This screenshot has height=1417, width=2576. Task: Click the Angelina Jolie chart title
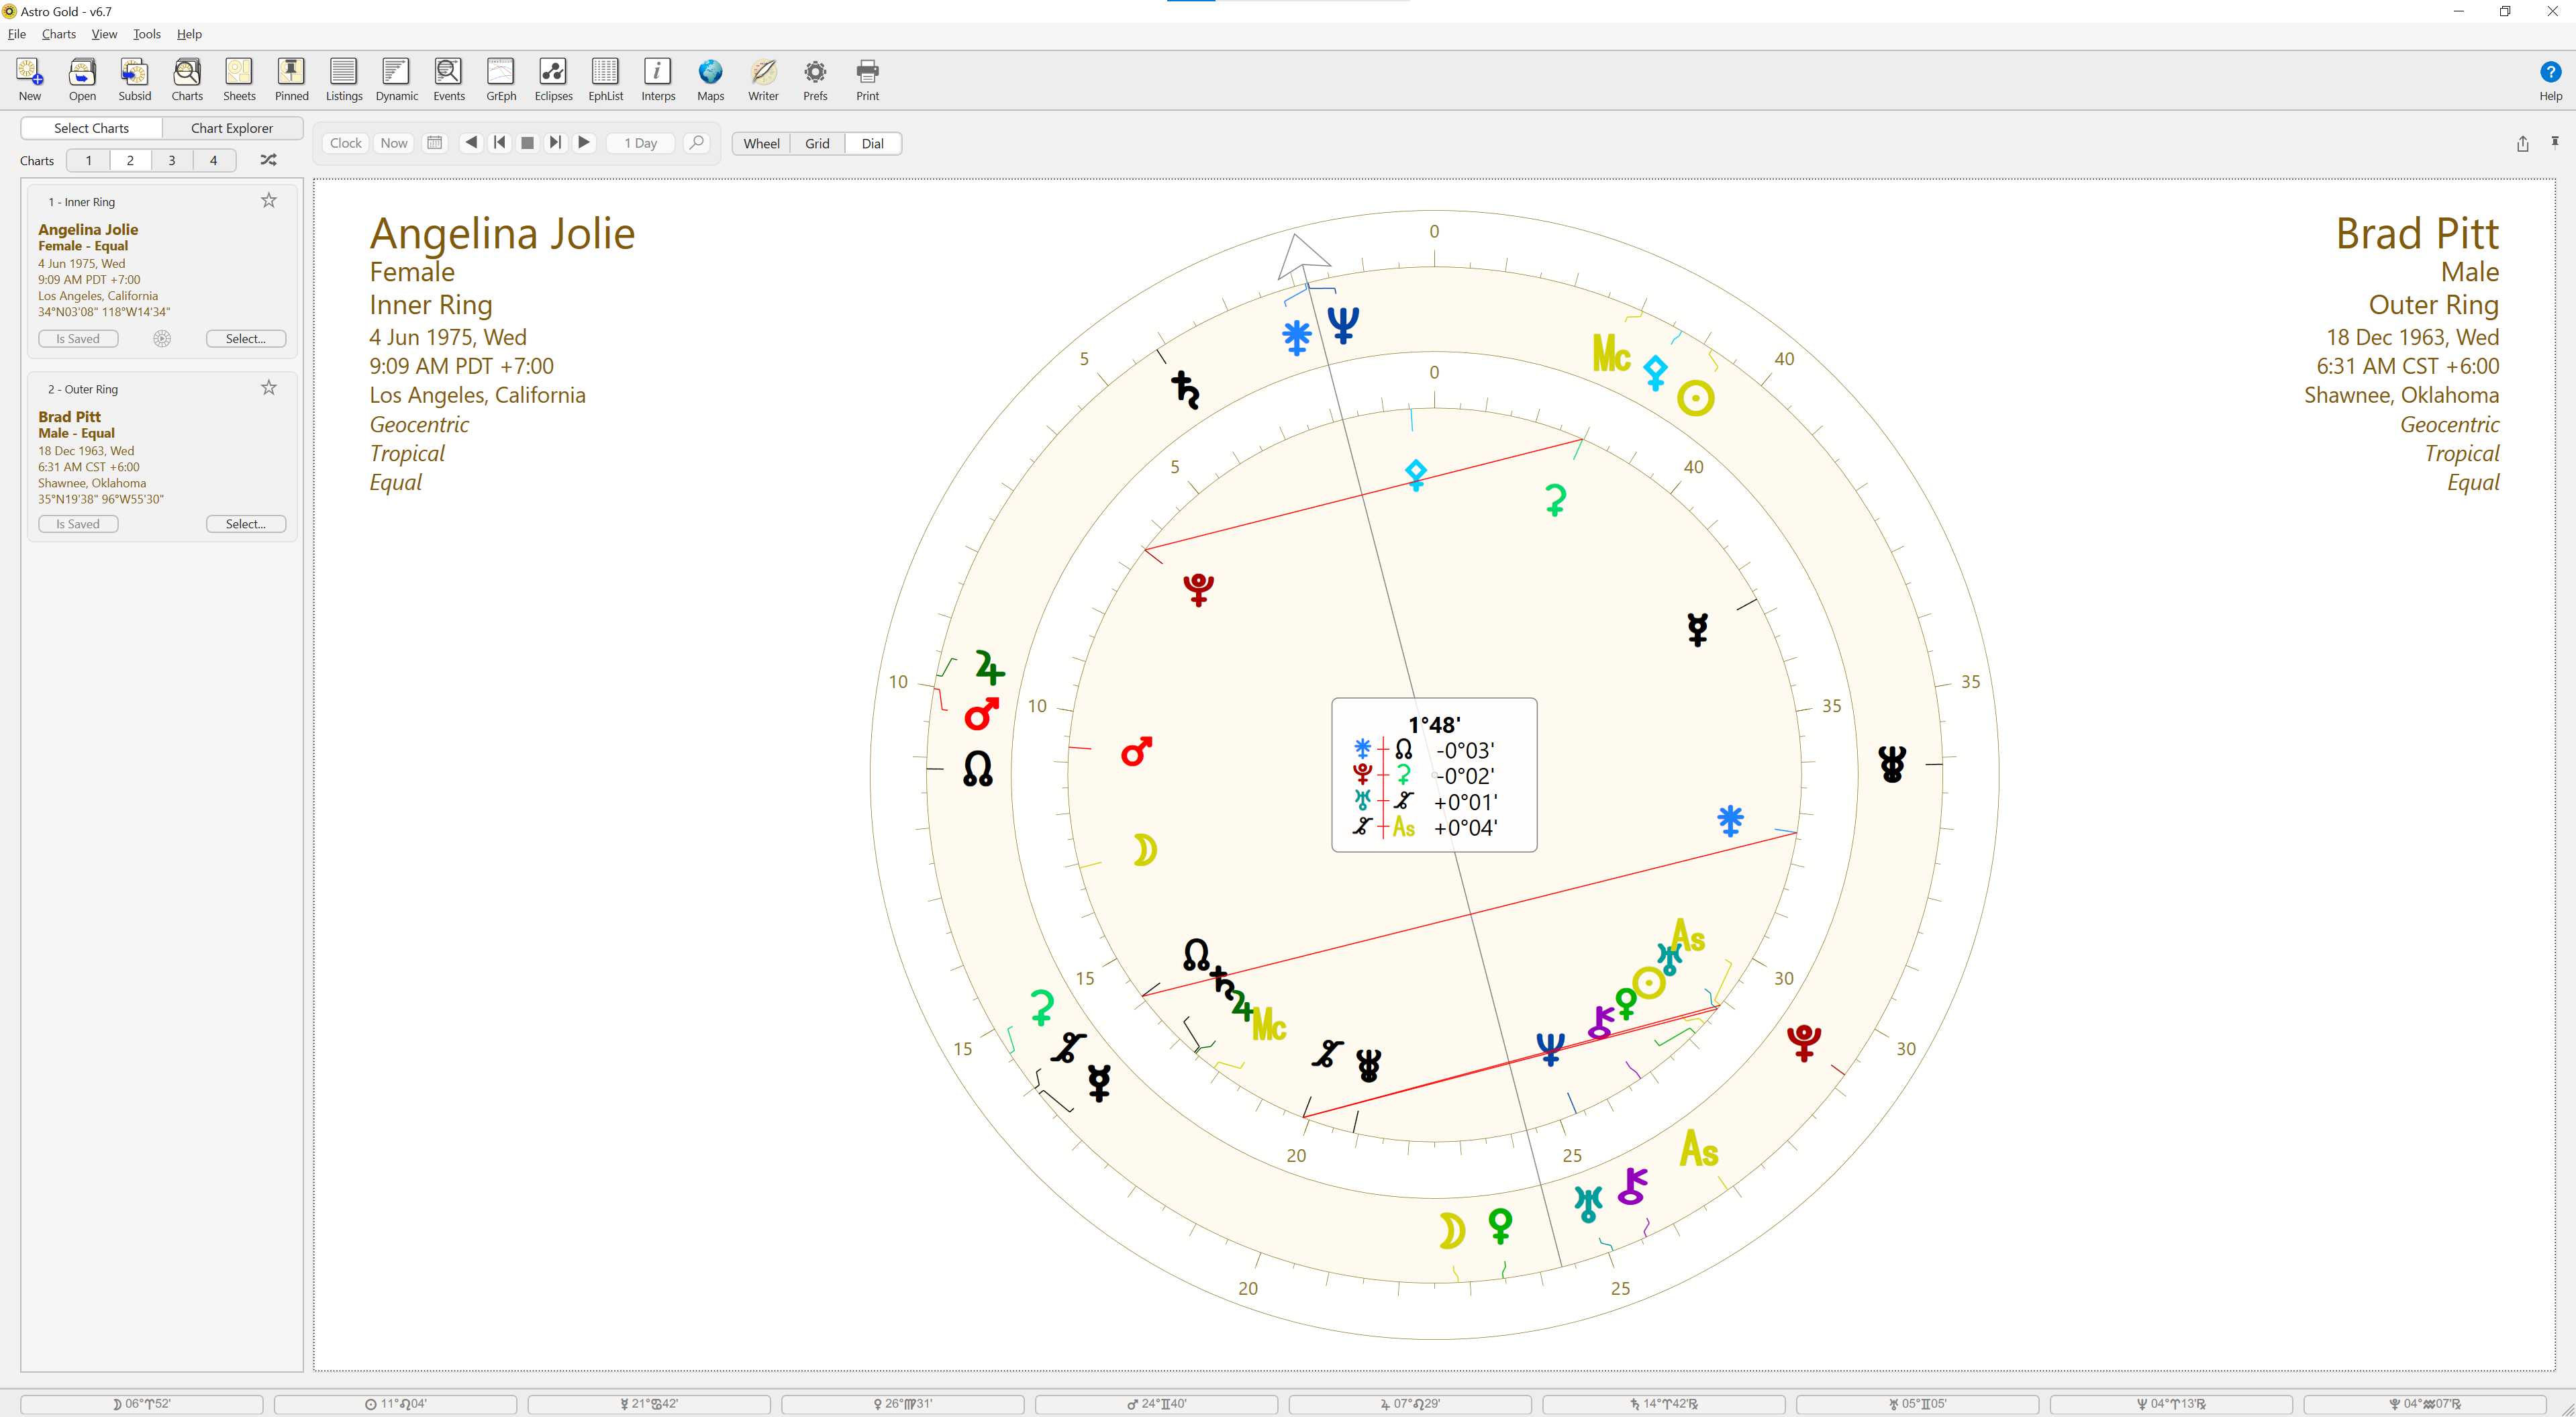[x=502, y=233]
